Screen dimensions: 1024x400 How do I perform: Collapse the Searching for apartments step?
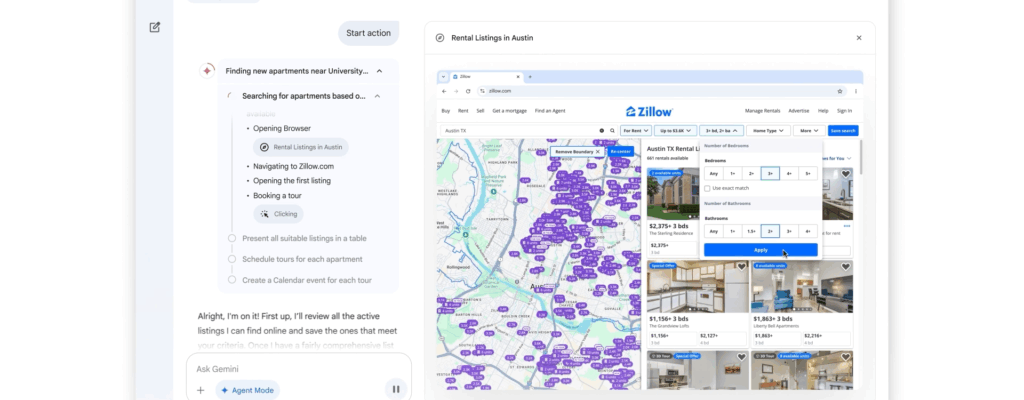click(x=377, y=96)
